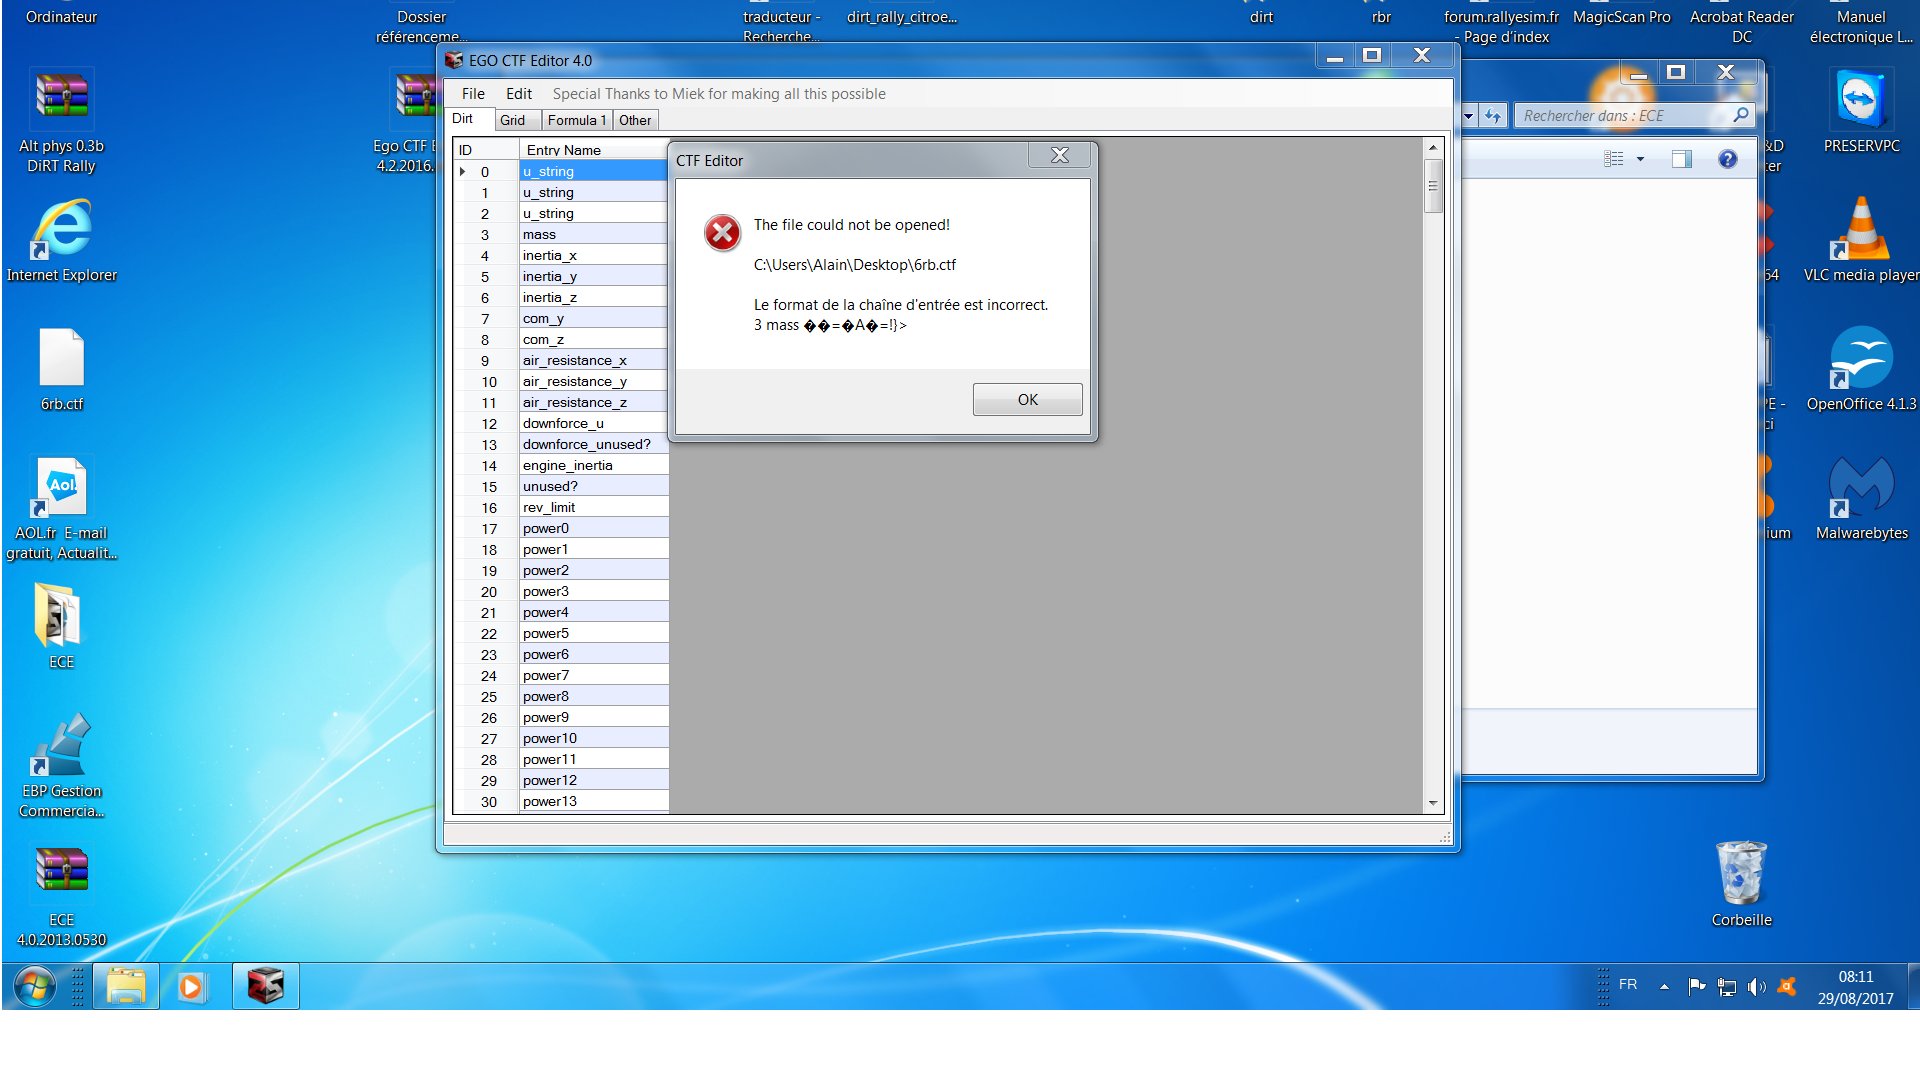
Task: Show hidden icons in the system tray
Action: 1663,986
